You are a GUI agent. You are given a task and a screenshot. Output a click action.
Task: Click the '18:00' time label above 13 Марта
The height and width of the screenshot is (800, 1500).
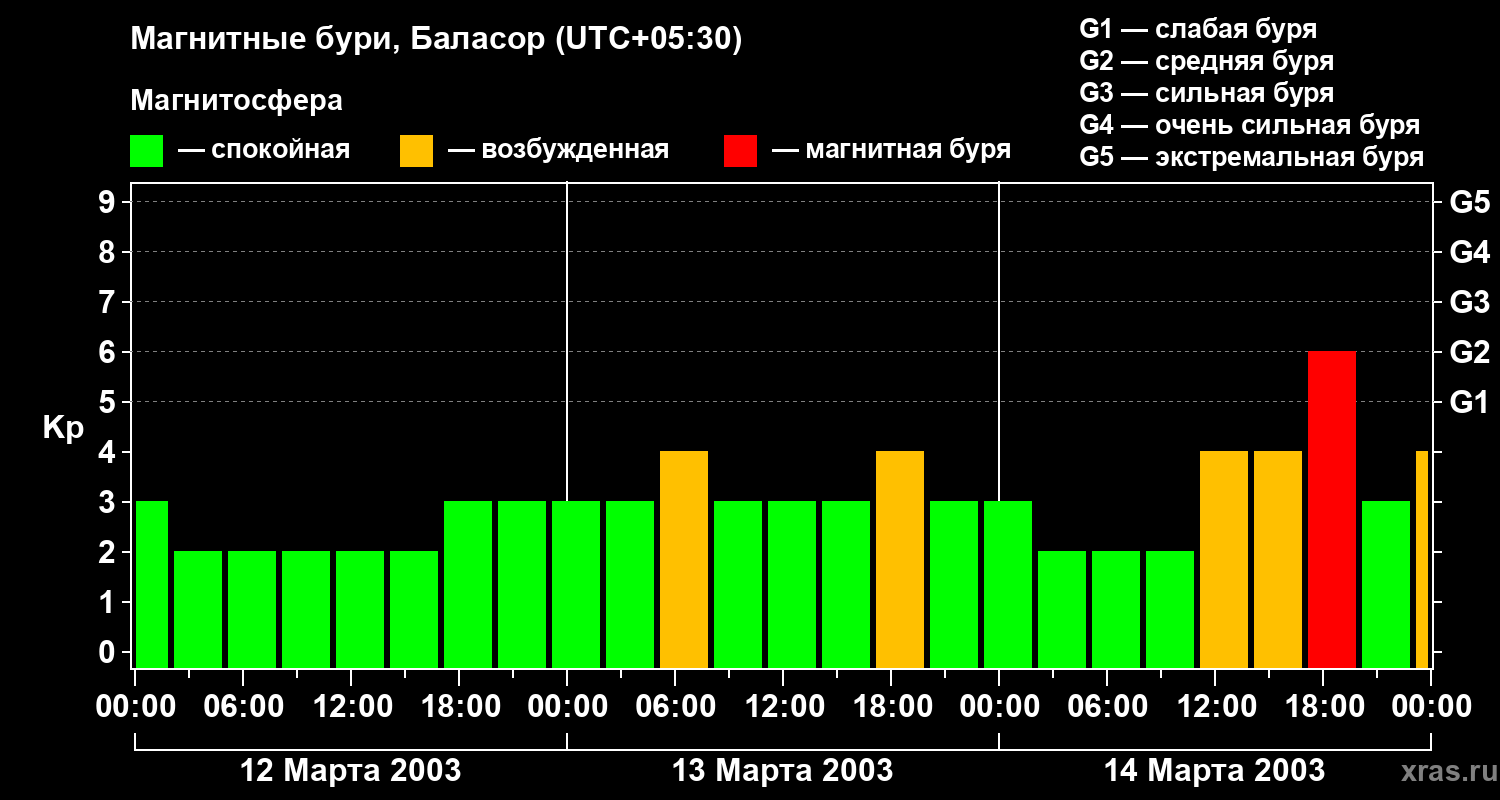pyautogui.click(x=891, y=707)
